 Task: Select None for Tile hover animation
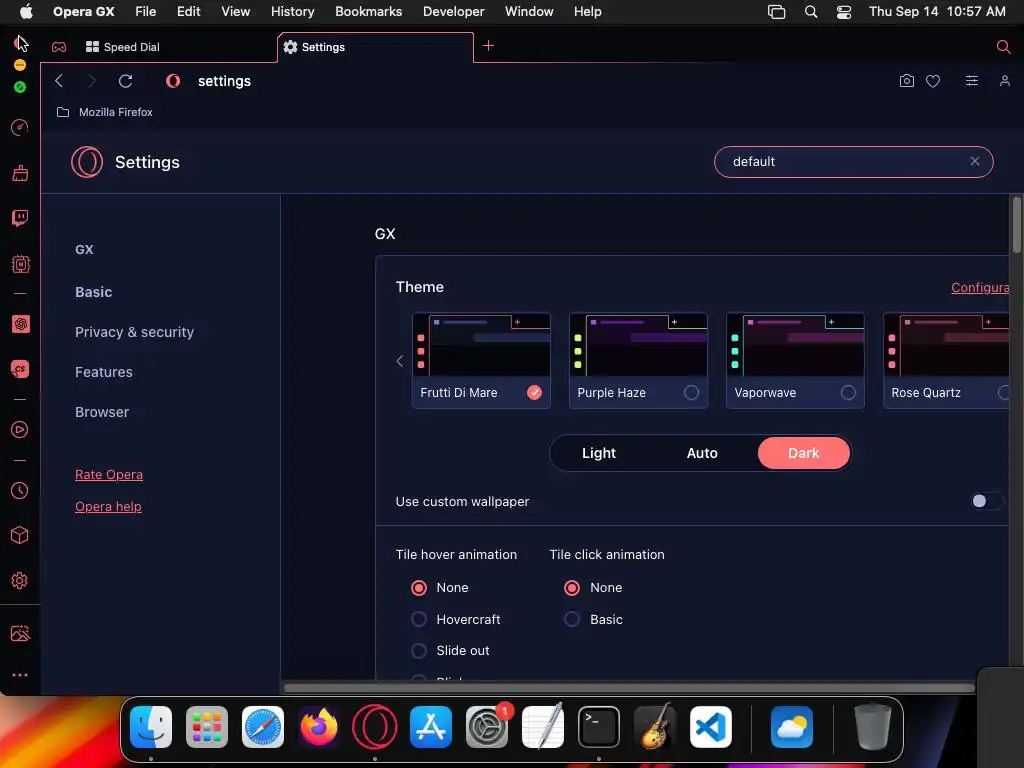(419, 588)
